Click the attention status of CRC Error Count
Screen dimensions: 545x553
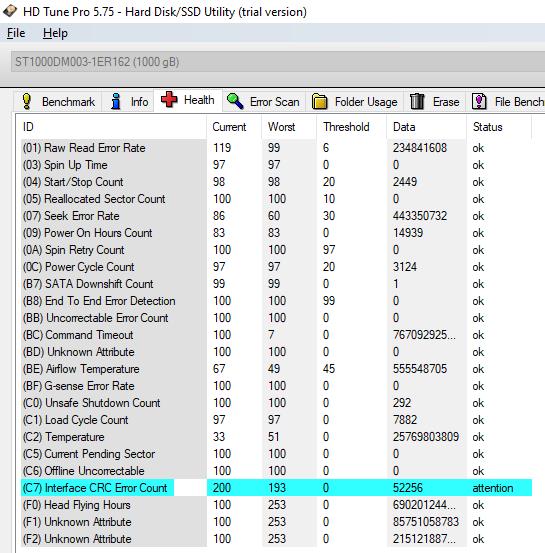[x=493, y=488]
